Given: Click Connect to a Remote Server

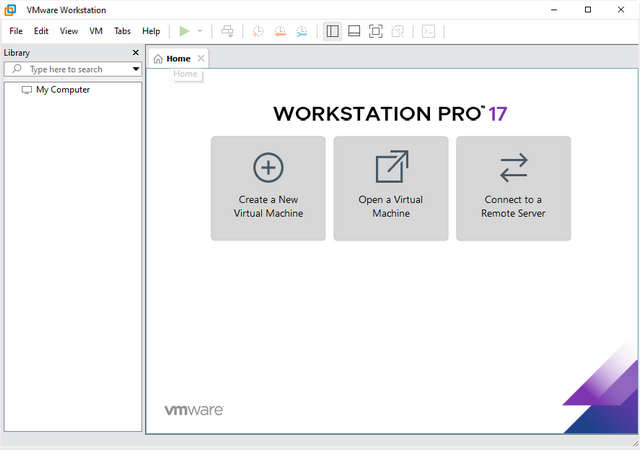Looking at the screenshot, I should [x=513, y=188].
